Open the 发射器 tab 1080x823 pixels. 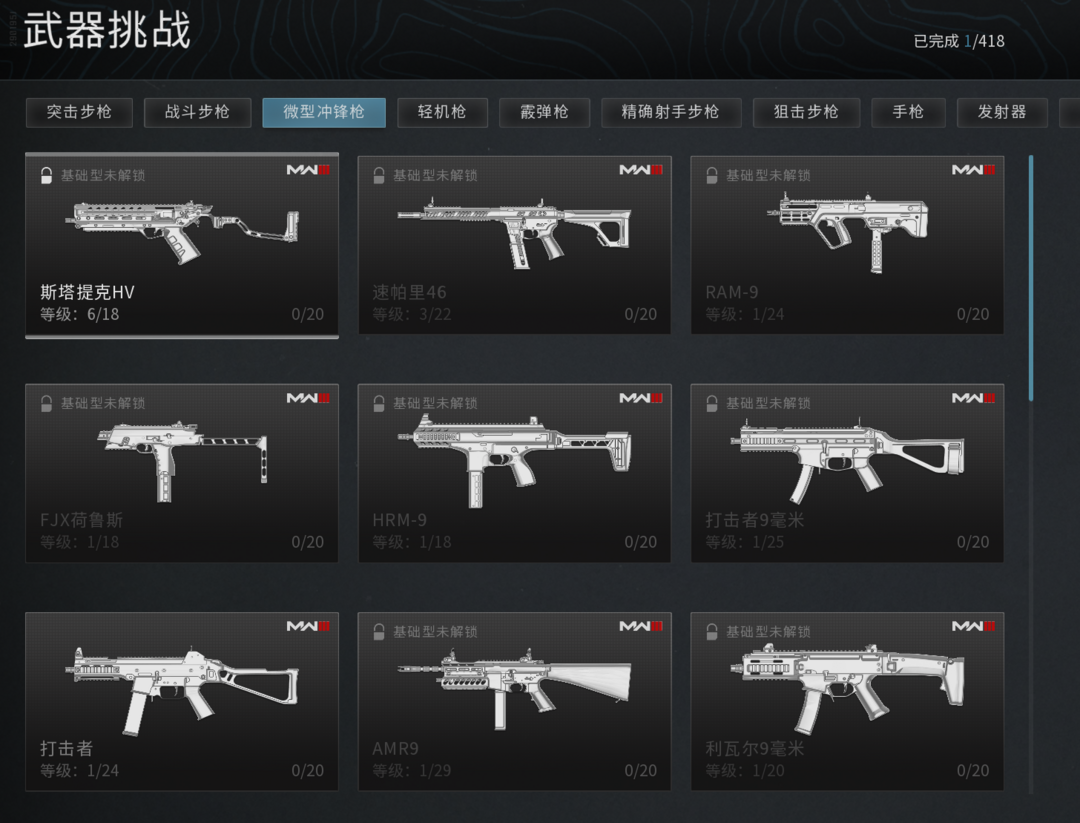[x=1002, y=112]
